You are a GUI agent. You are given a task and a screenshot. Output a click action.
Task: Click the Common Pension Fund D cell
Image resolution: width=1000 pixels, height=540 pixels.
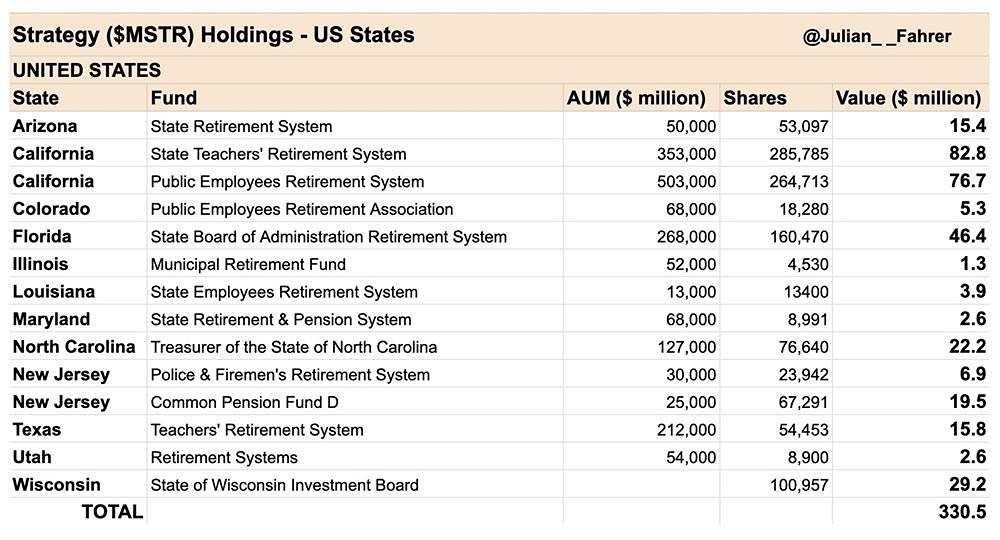pos(244,402)
